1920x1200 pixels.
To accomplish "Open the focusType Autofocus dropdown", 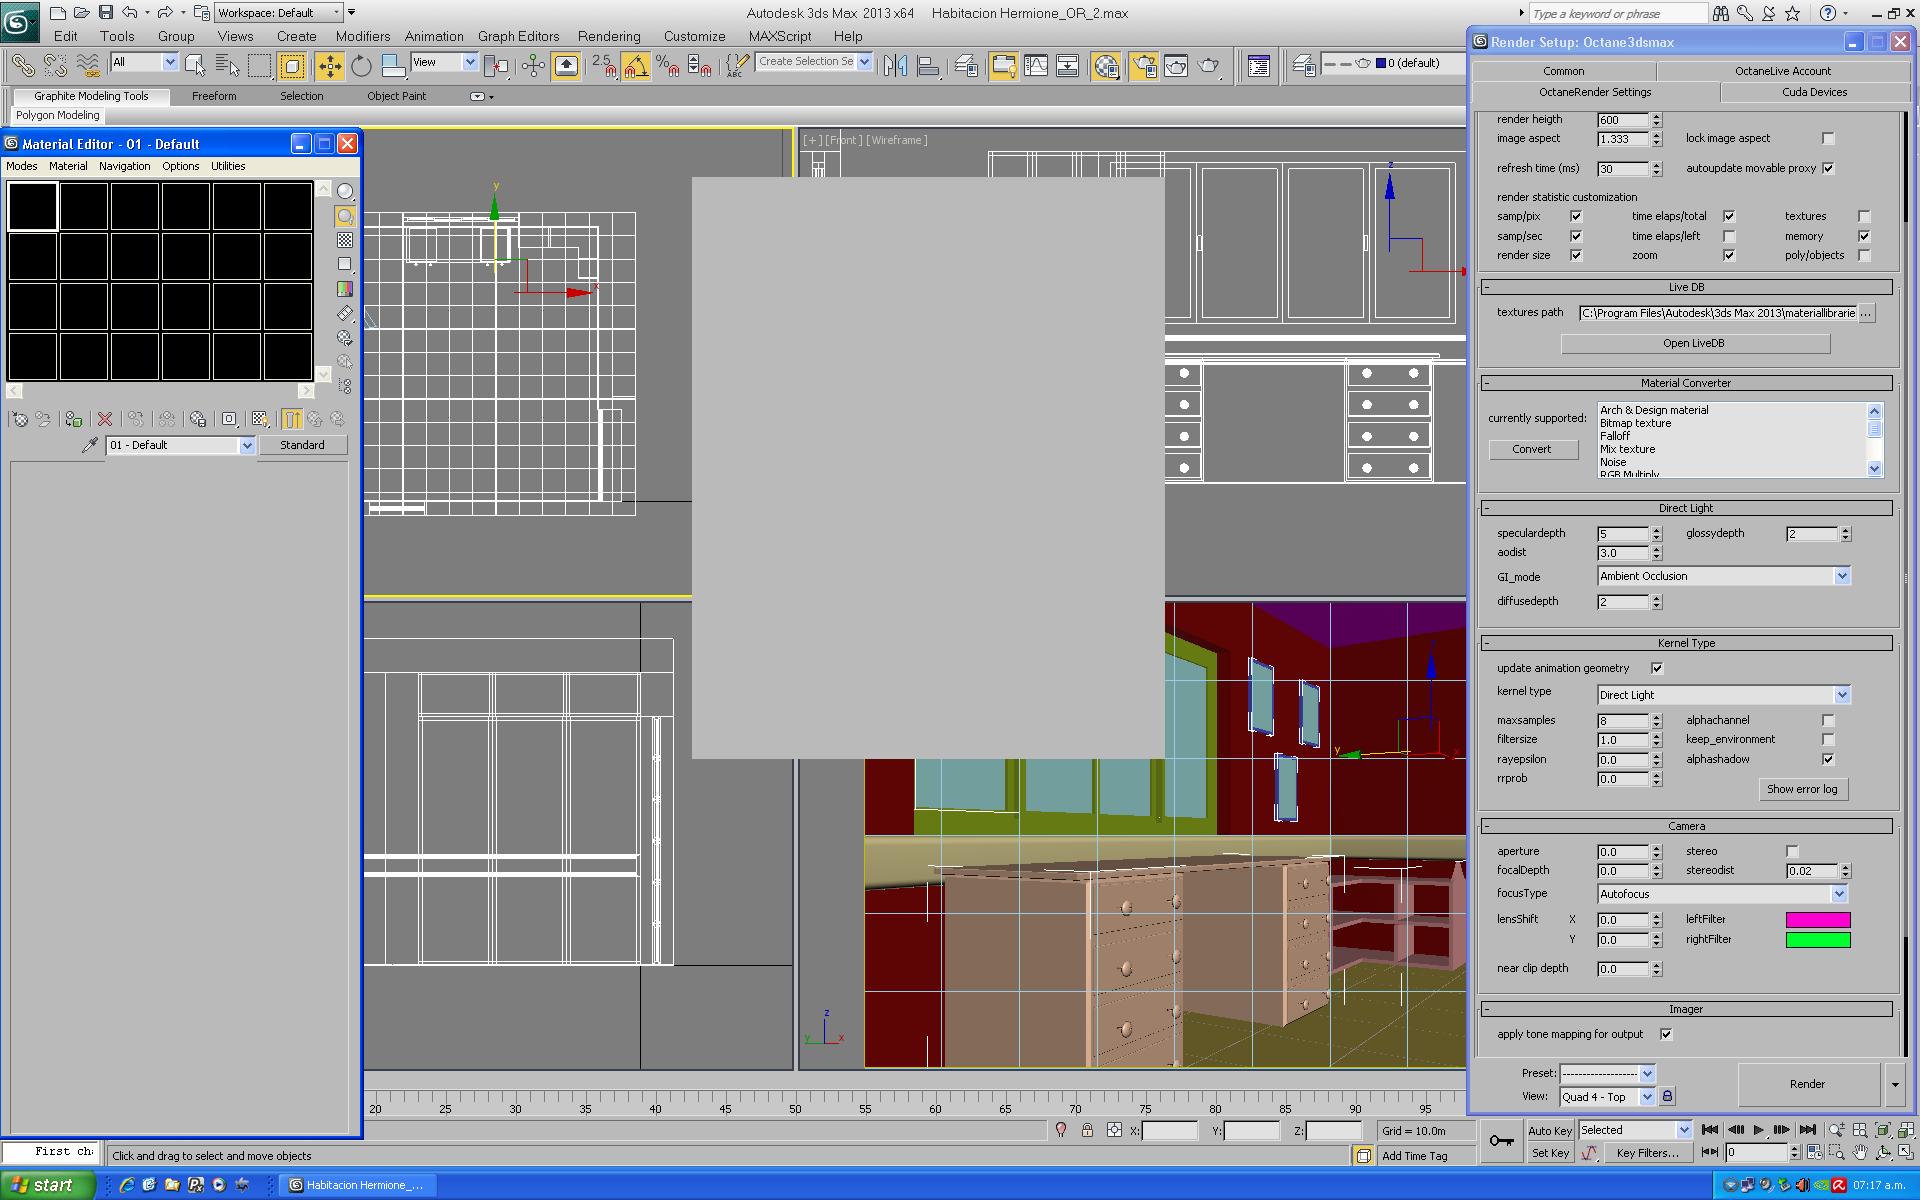I will tap(1838, 894).
